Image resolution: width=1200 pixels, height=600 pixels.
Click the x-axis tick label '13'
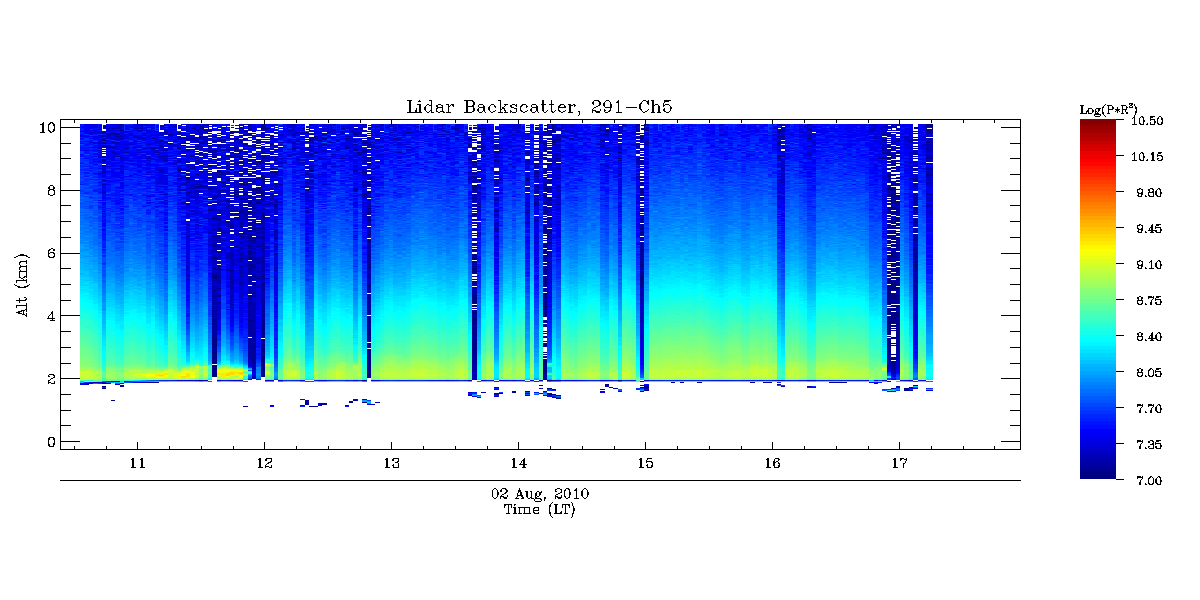(x=391, y=463)
